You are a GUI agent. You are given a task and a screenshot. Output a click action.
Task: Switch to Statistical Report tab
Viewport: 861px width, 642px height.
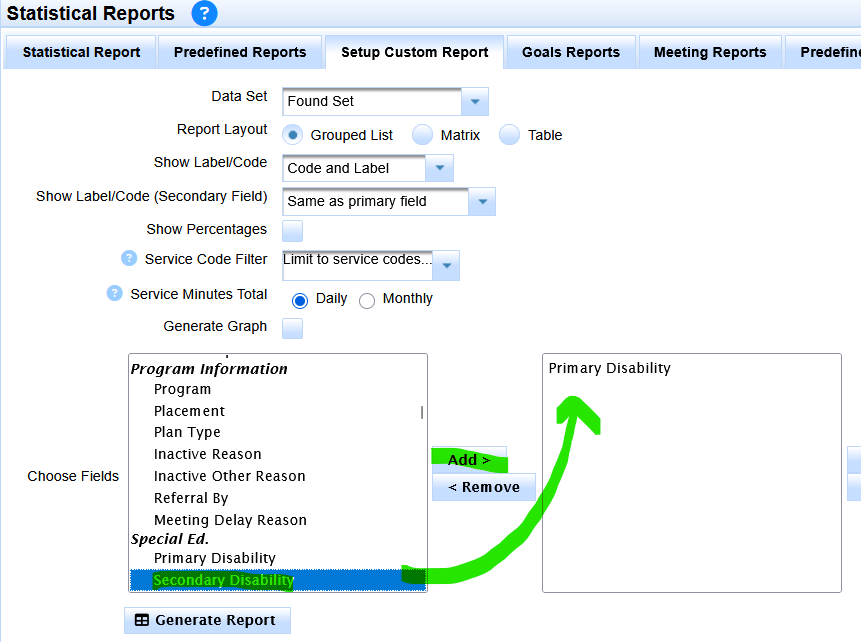click(81, 52)
